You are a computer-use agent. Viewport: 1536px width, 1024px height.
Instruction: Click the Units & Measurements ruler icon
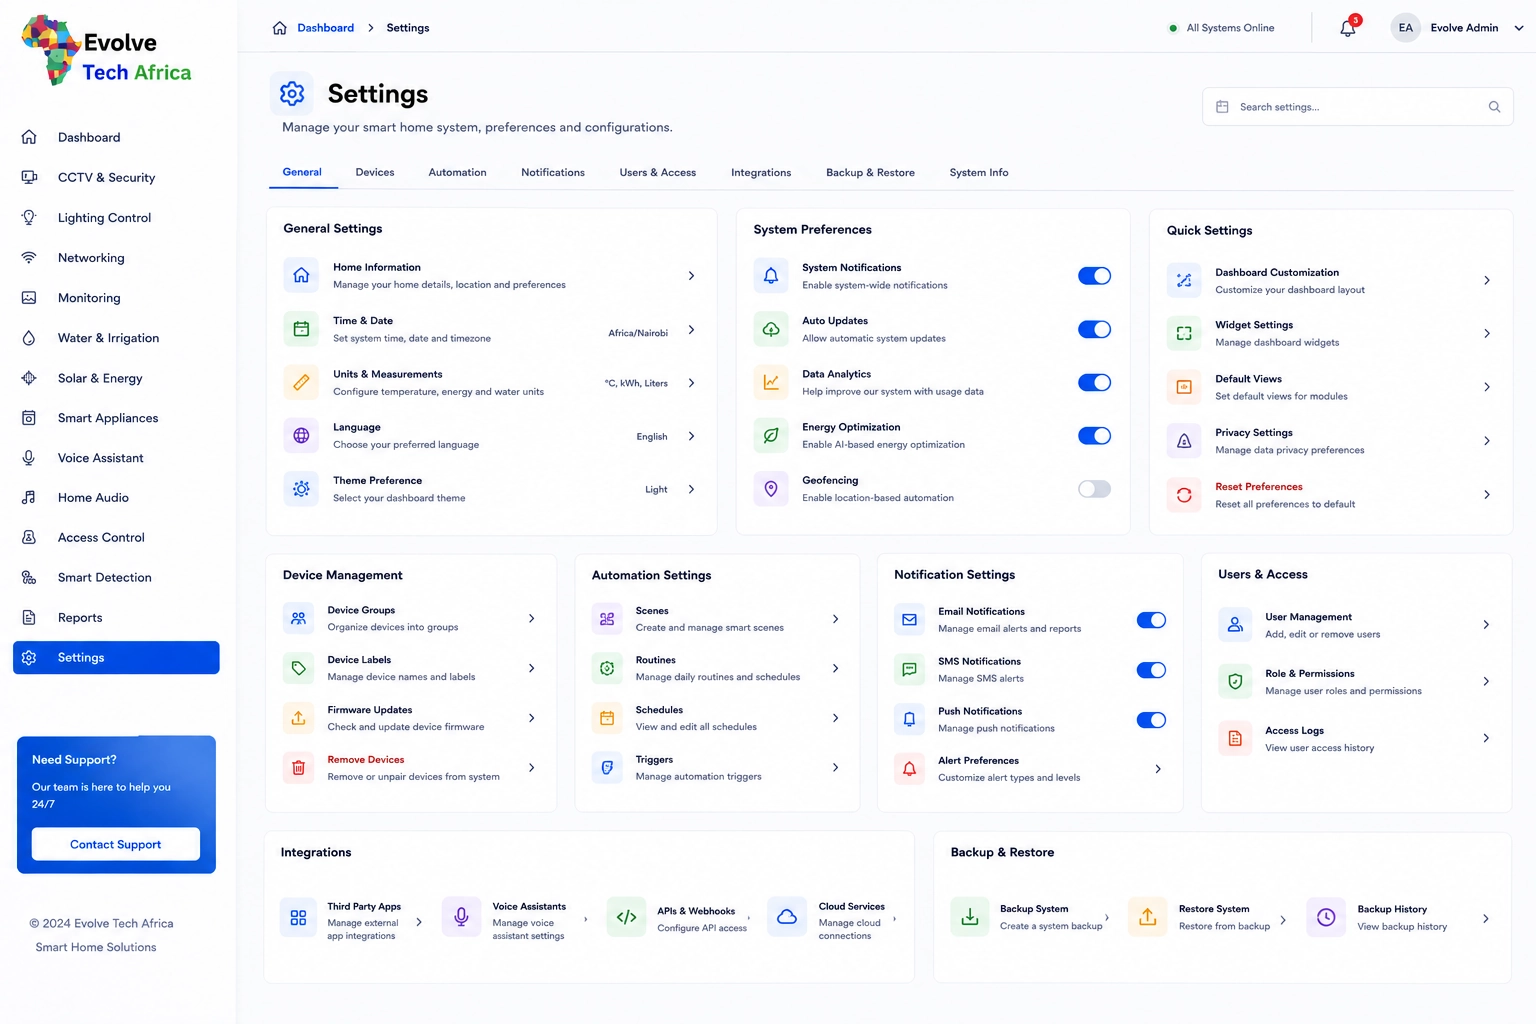click(x=301, y=382)
